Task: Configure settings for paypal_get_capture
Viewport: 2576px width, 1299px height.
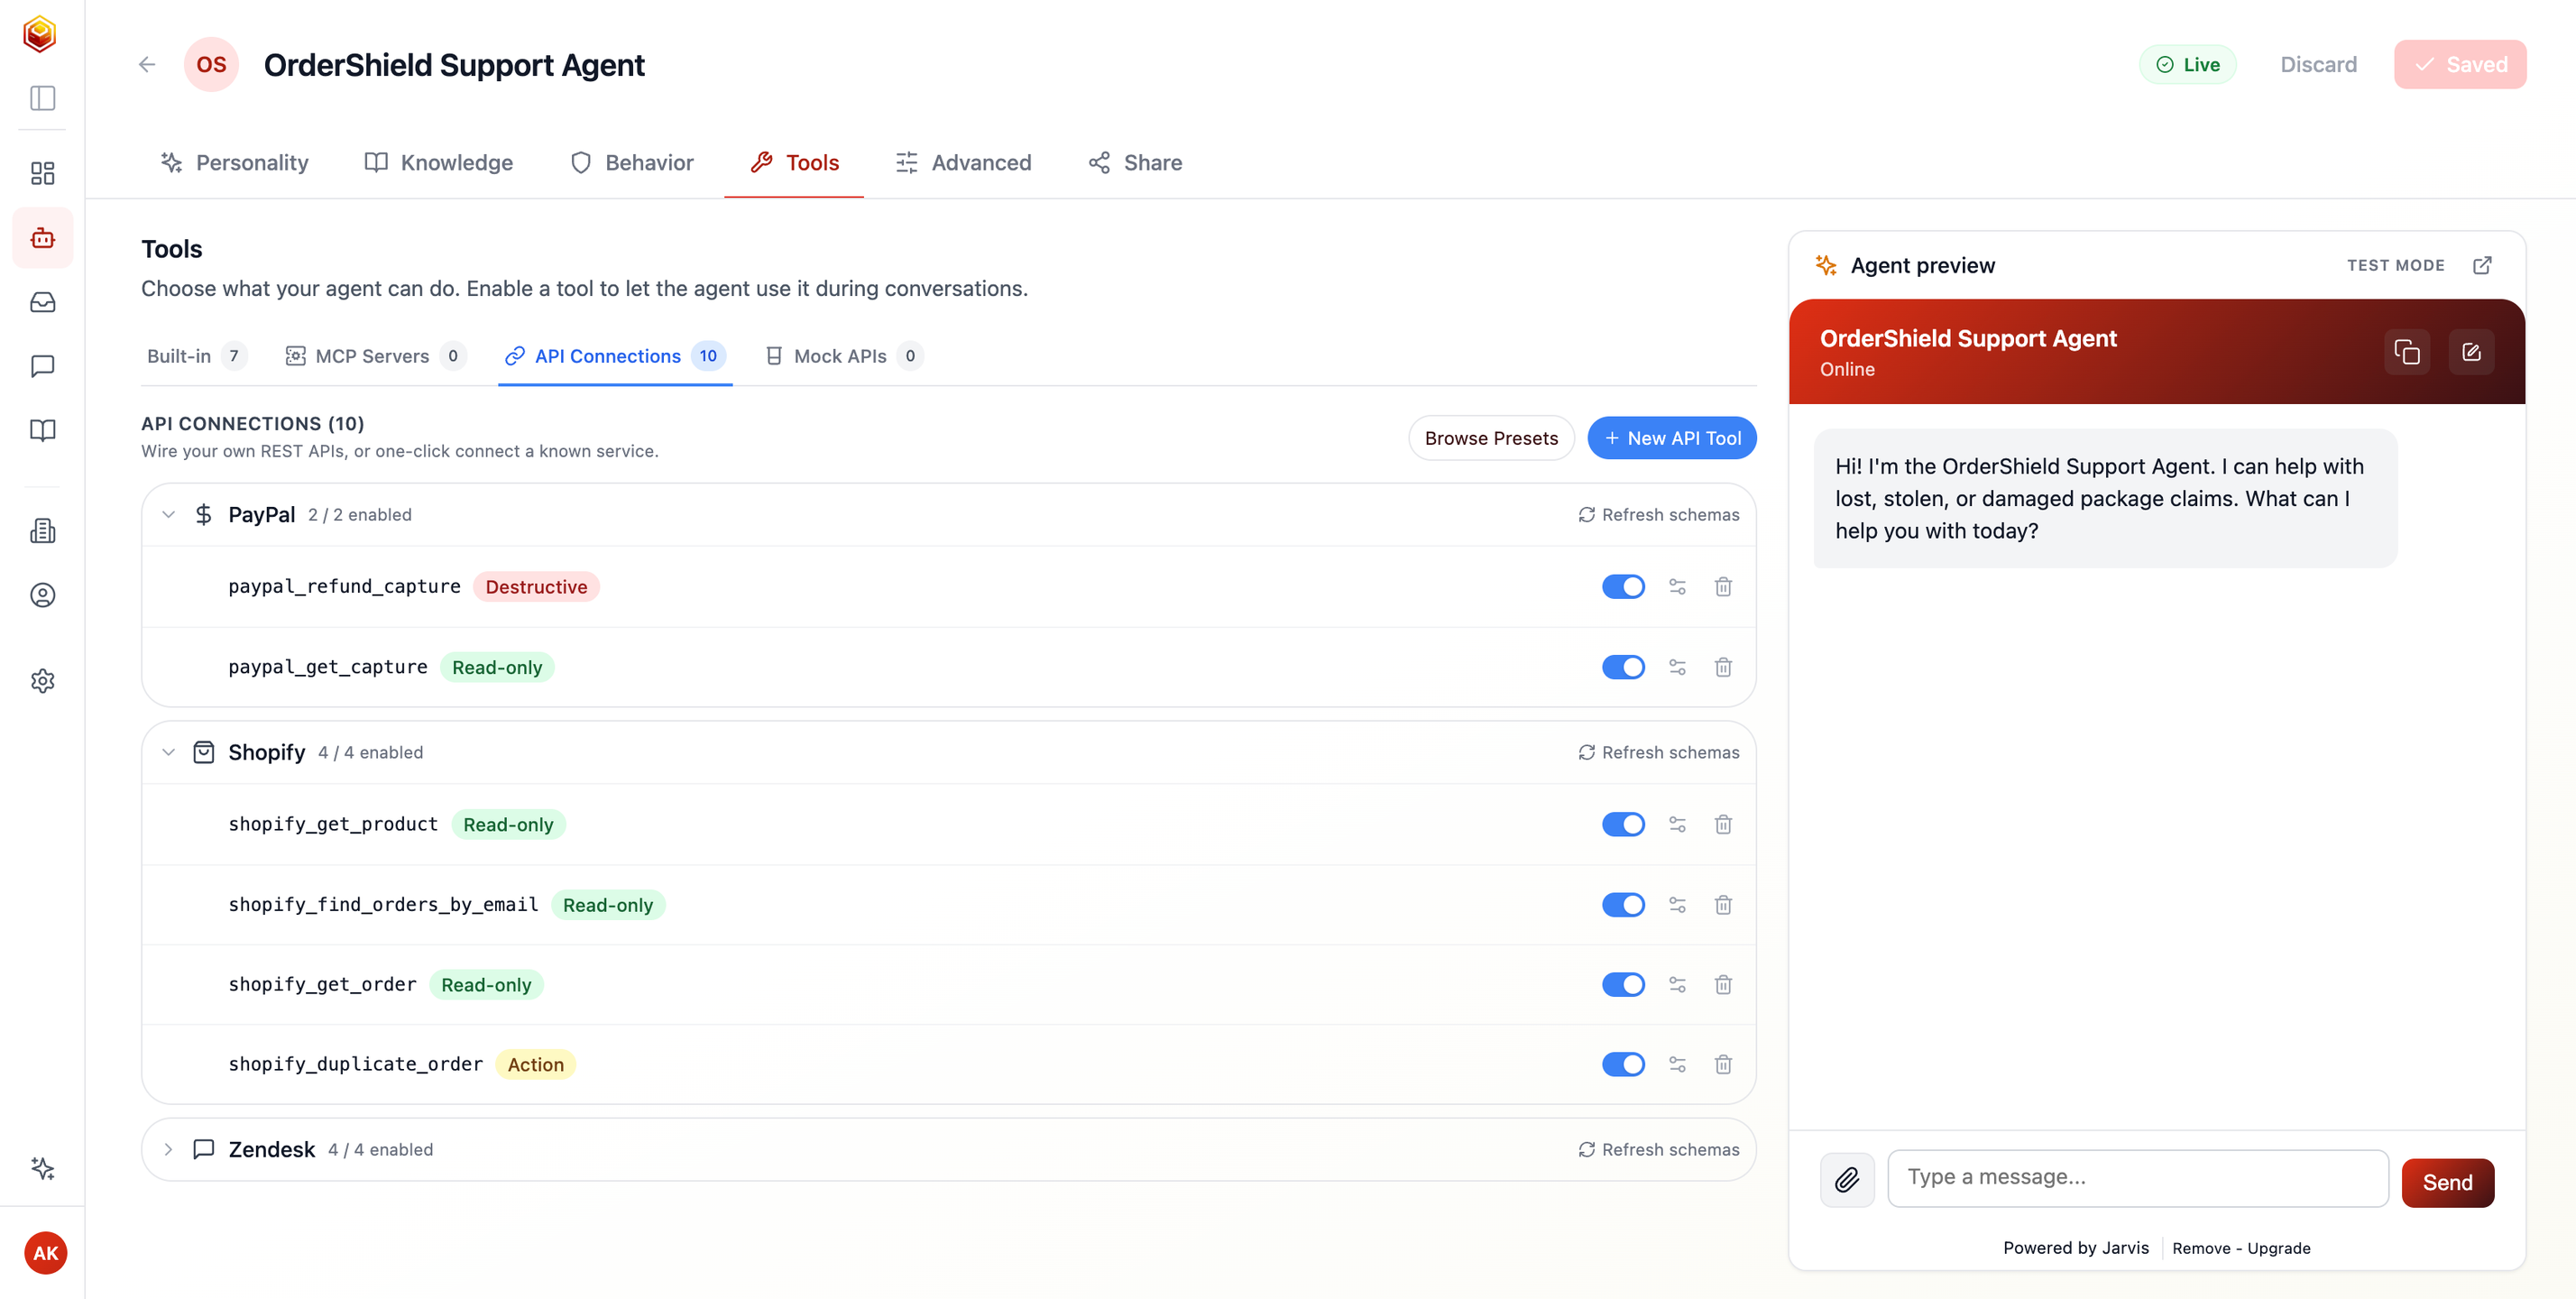Action: (x=1677, y=667)
